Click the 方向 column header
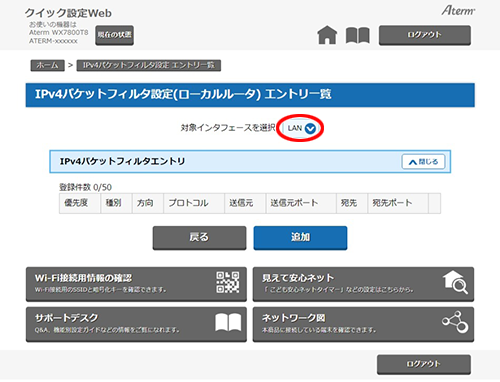 click(148, 203)
